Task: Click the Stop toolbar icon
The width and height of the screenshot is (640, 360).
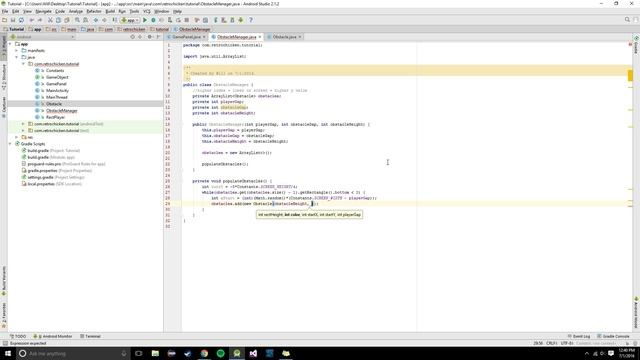Action: click(187, 20)
